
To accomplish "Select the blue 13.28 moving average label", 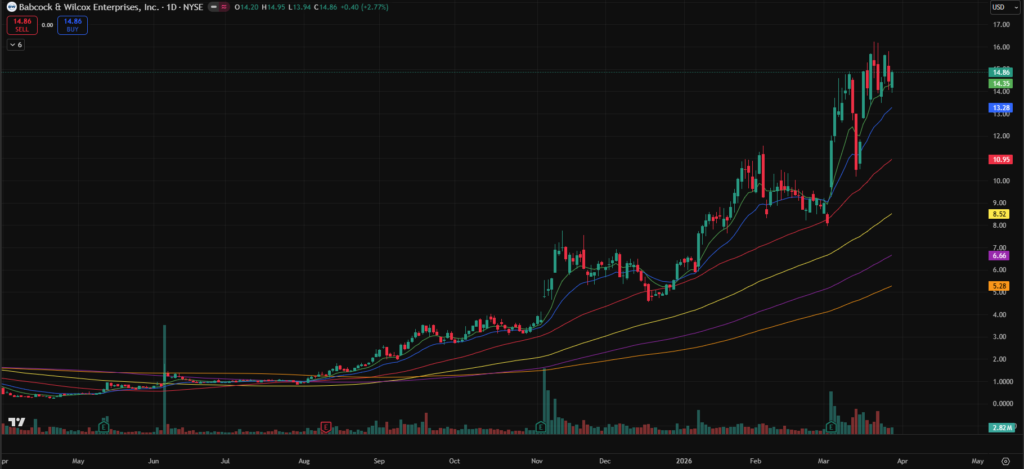I will (x=1001, y=107).
